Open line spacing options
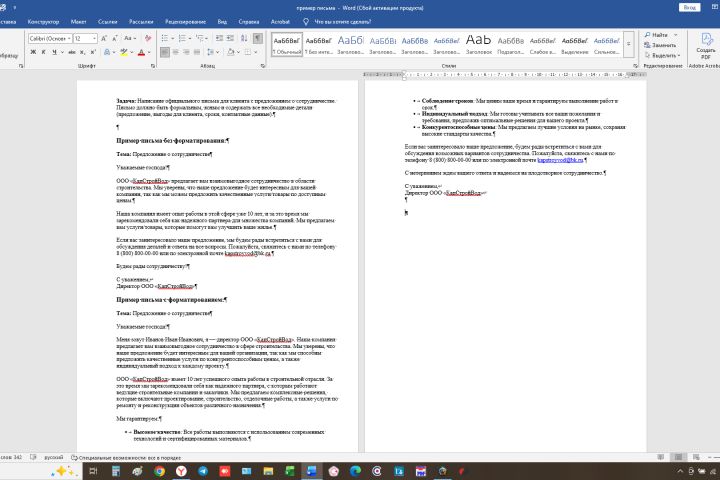This screenshot has height=480, width=720. [x=210, y=52]
